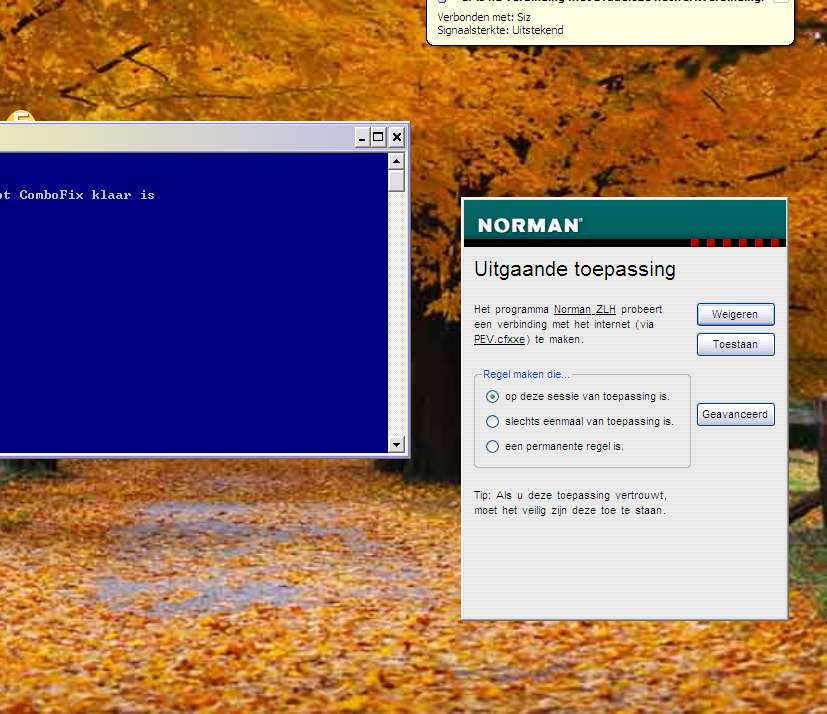827x714 pixels.
Task: Open the Geavanceerd advanced options
Action: click(735, 414)
